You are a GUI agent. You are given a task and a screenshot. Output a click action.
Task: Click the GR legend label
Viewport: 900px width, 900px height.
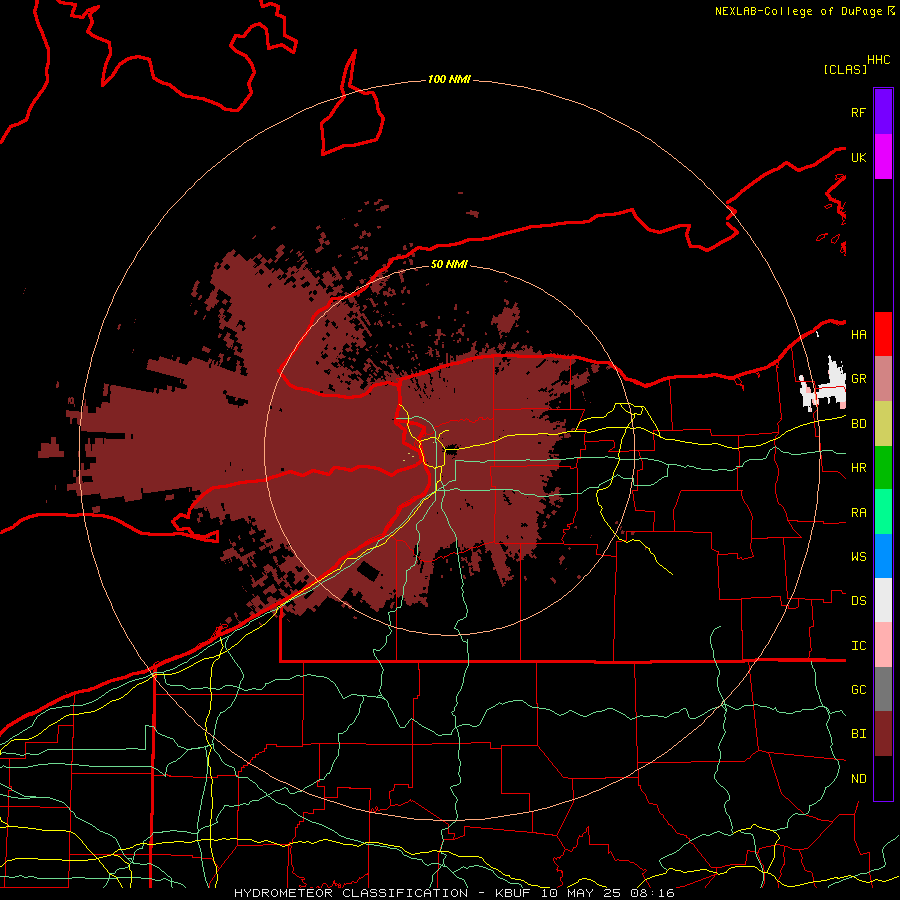coord(858,379)
